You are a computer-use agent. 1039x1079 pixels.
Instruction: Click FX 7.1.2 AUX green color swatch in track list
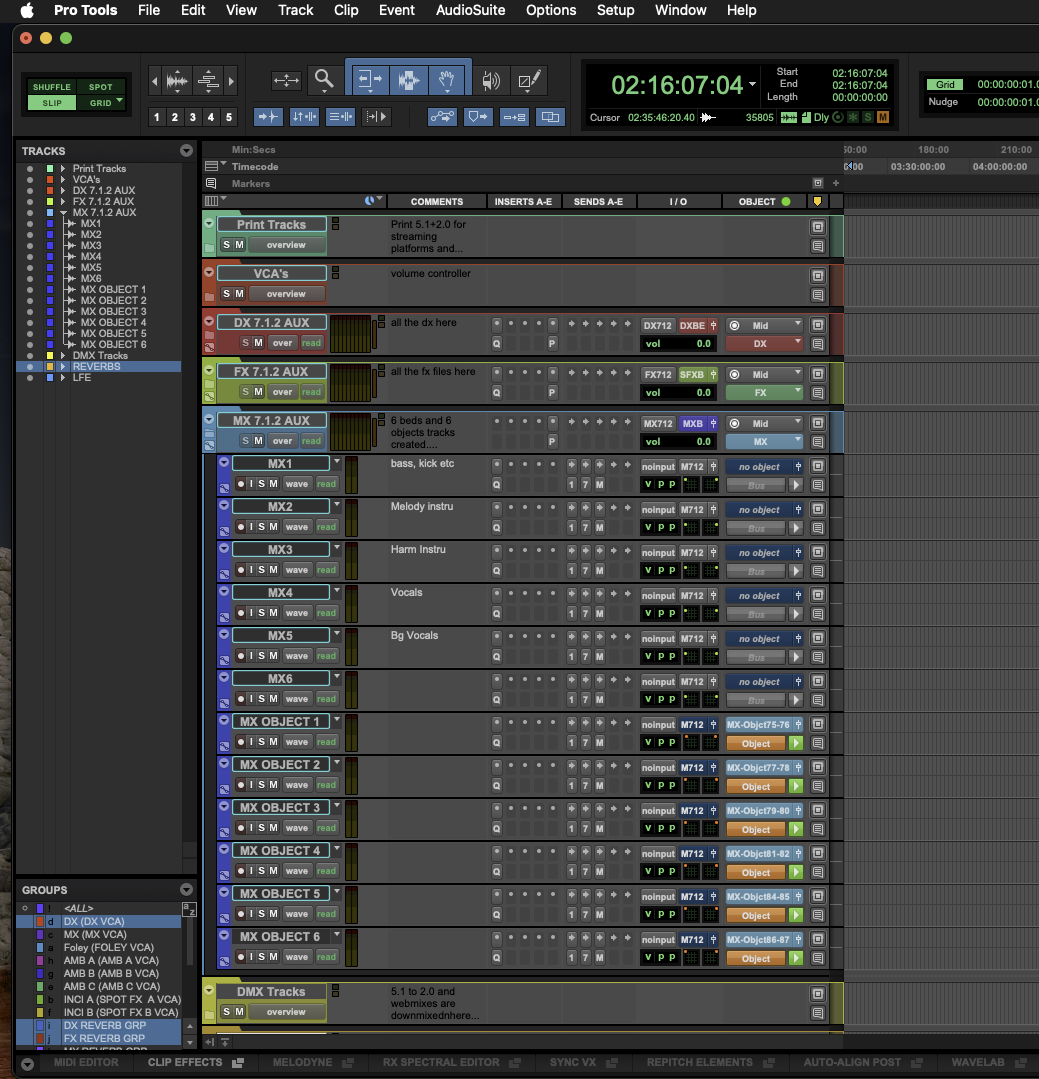point(50,201)
